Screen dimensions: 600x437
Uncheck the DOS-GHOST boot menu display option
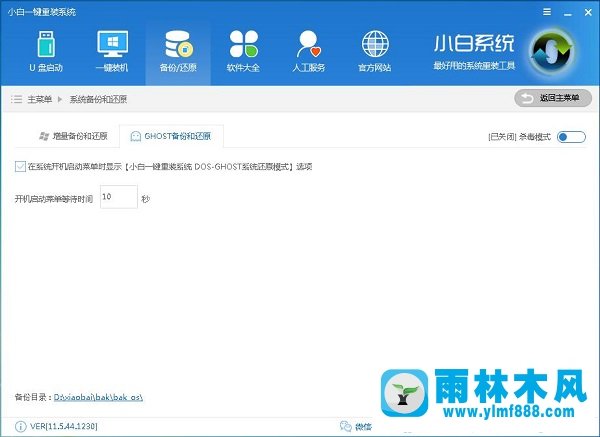[x=20, y=166]
